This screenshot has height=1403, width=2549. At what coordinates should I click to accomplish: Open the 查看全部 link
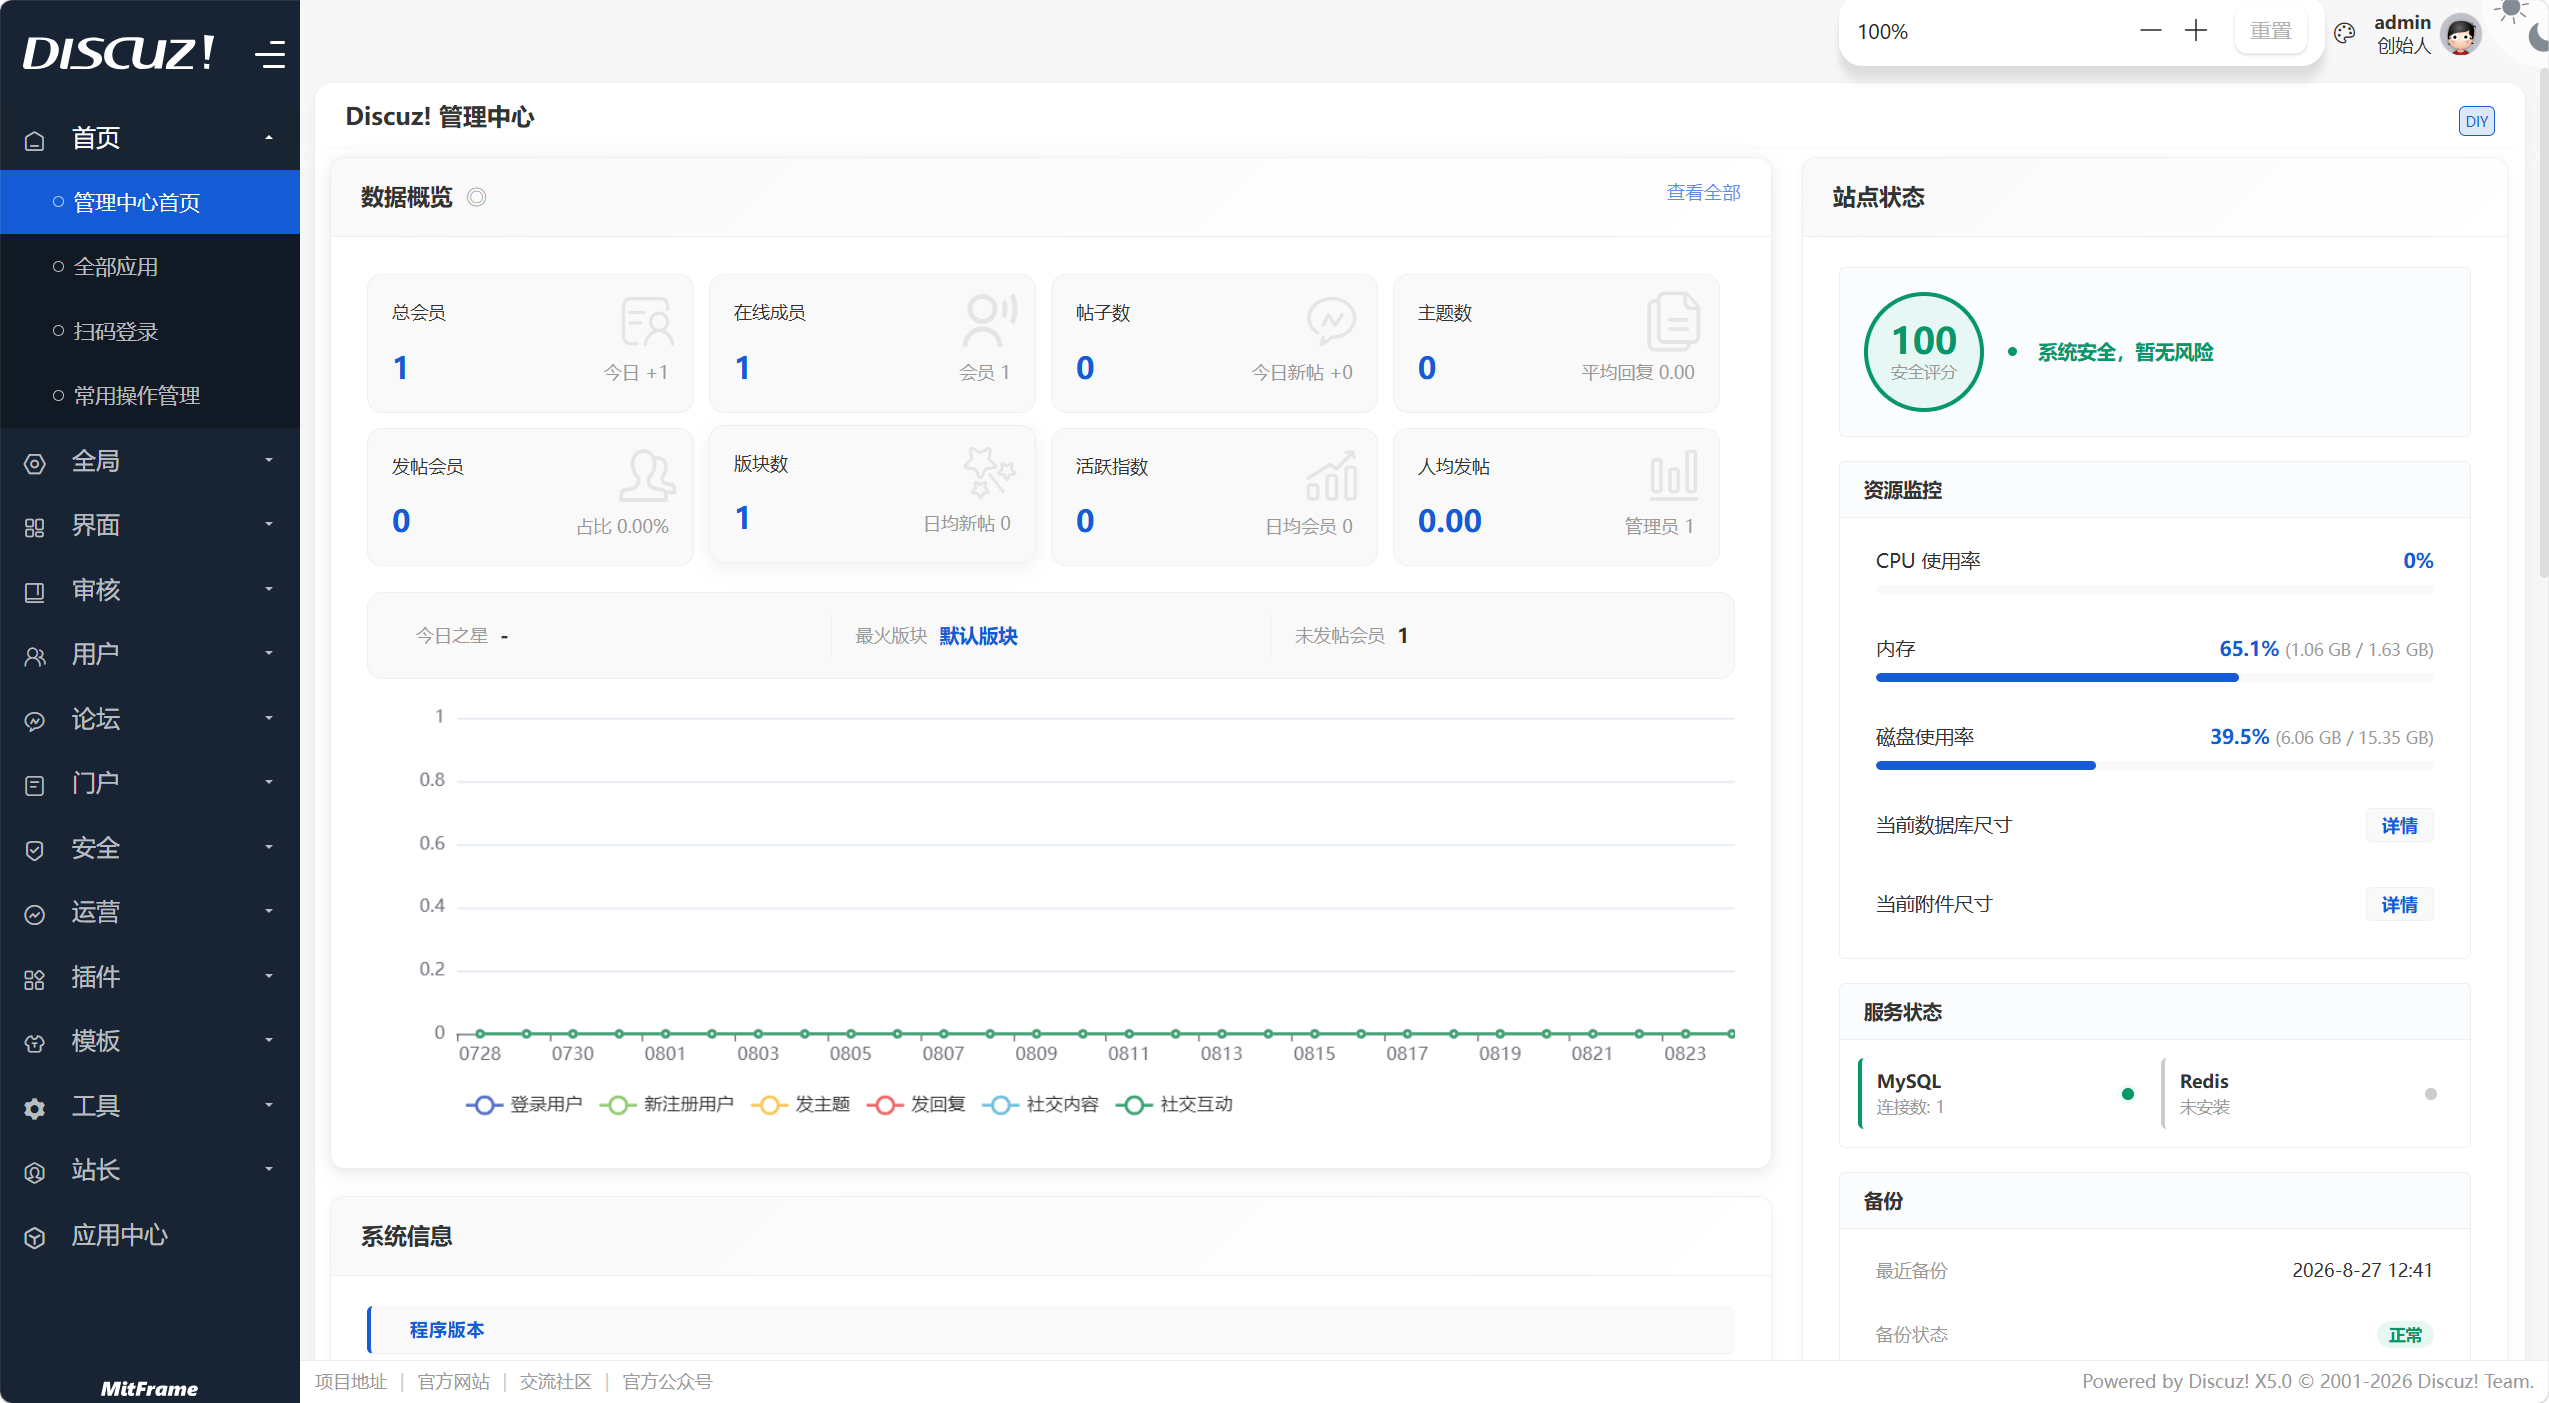(1703, 193)
